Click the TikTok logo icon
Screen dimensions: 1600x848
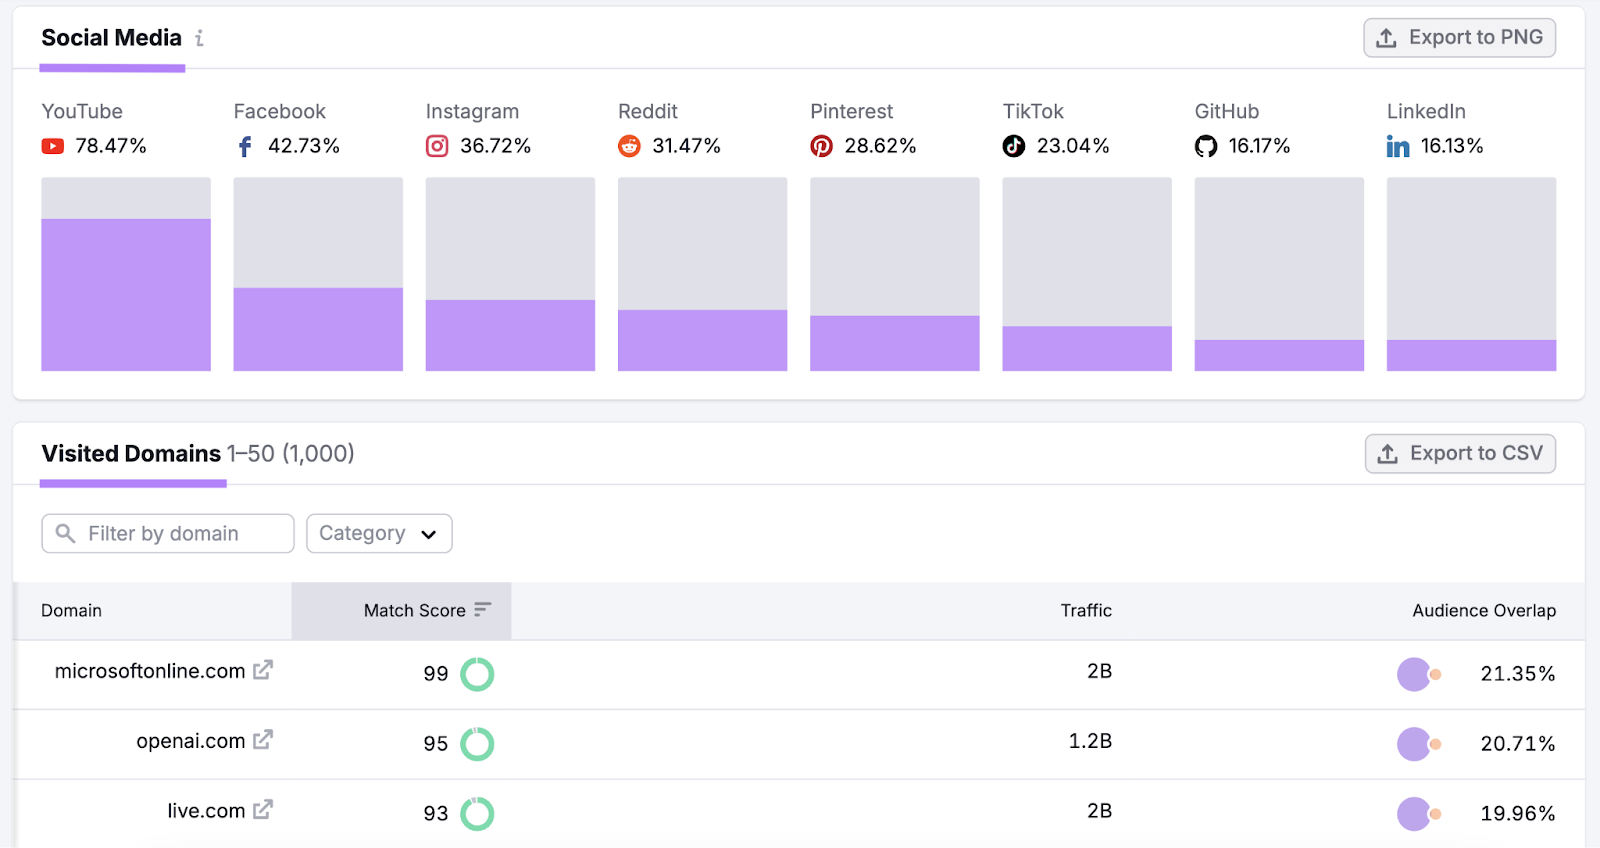(x=1014, y=146)
